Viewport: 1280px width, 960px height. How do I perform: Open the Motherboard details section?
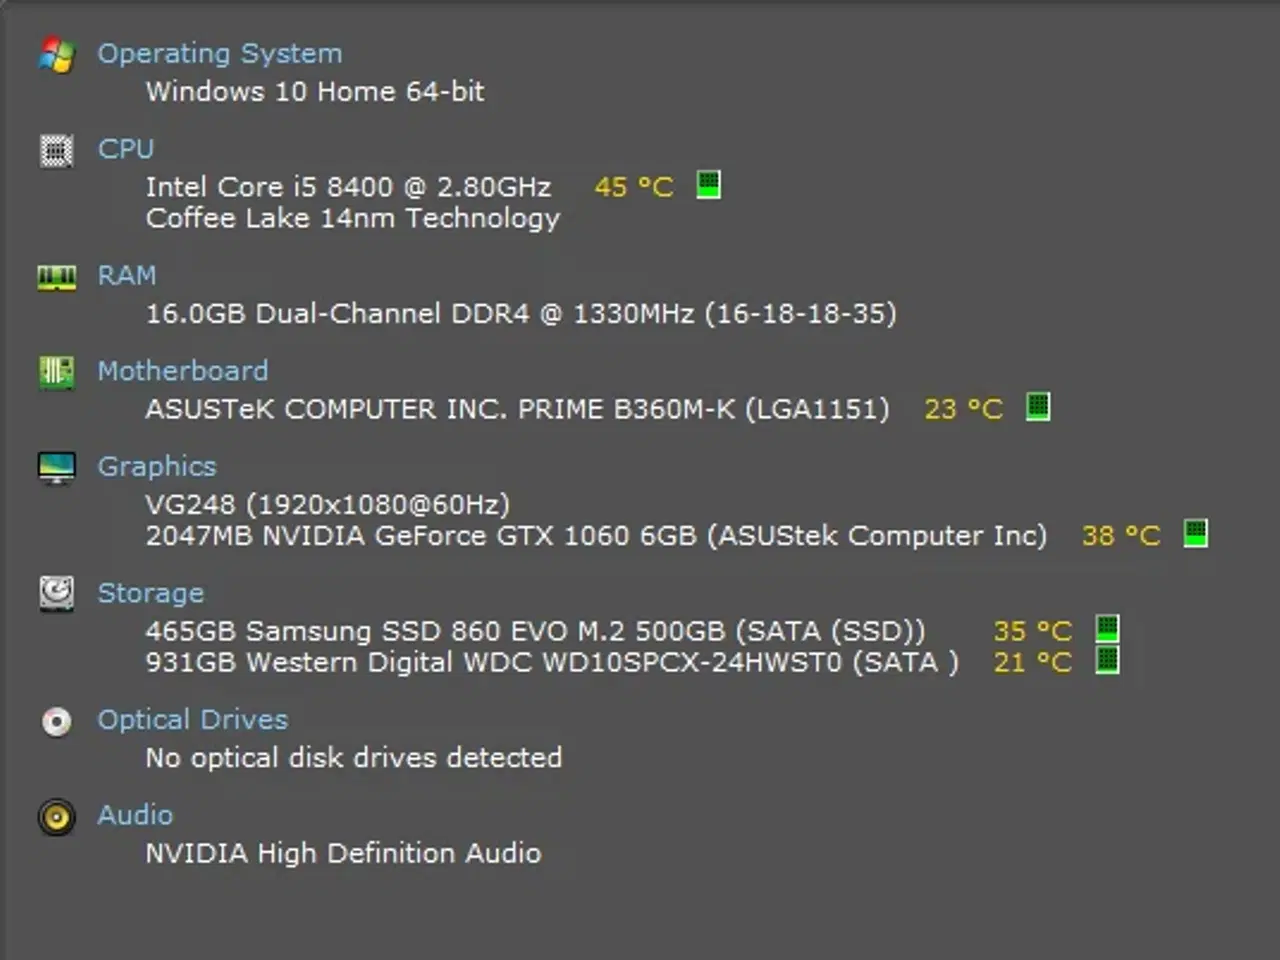[183, 371]
